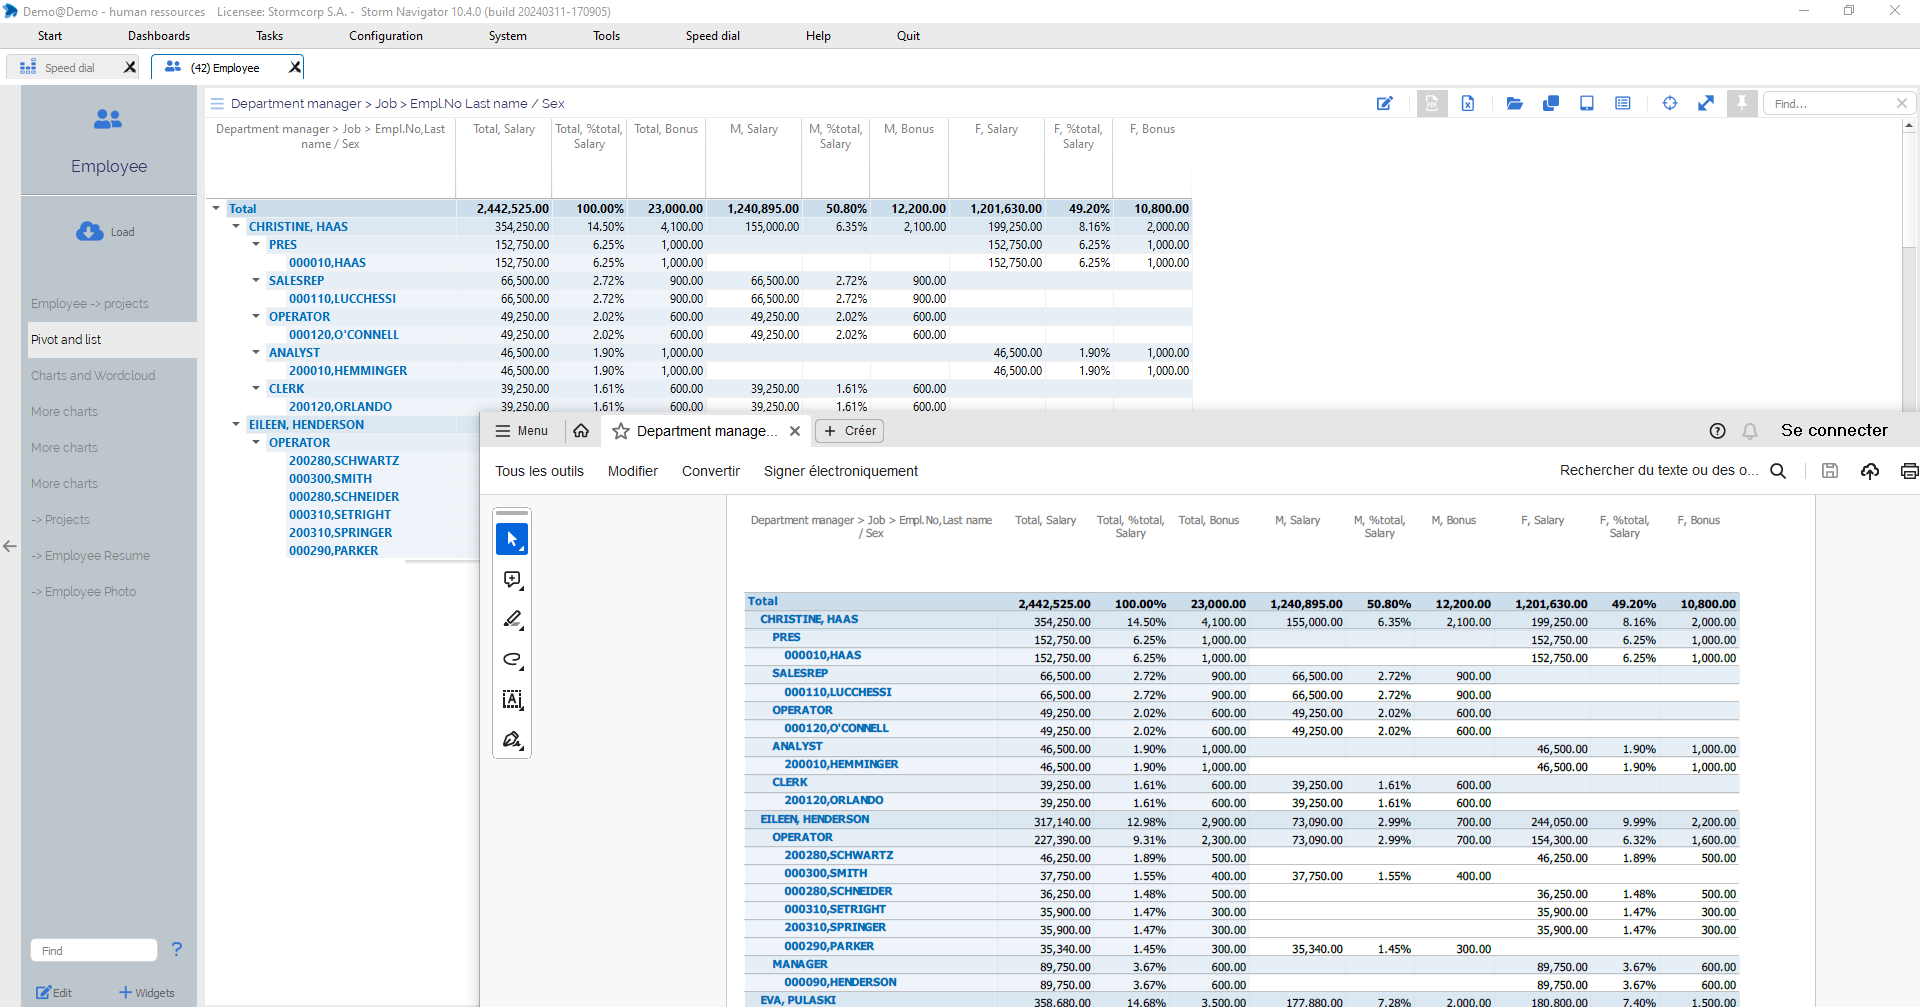Collapse the CHRISTINE, HAAS node
Screen dimensions: 1920x1007
236,226
